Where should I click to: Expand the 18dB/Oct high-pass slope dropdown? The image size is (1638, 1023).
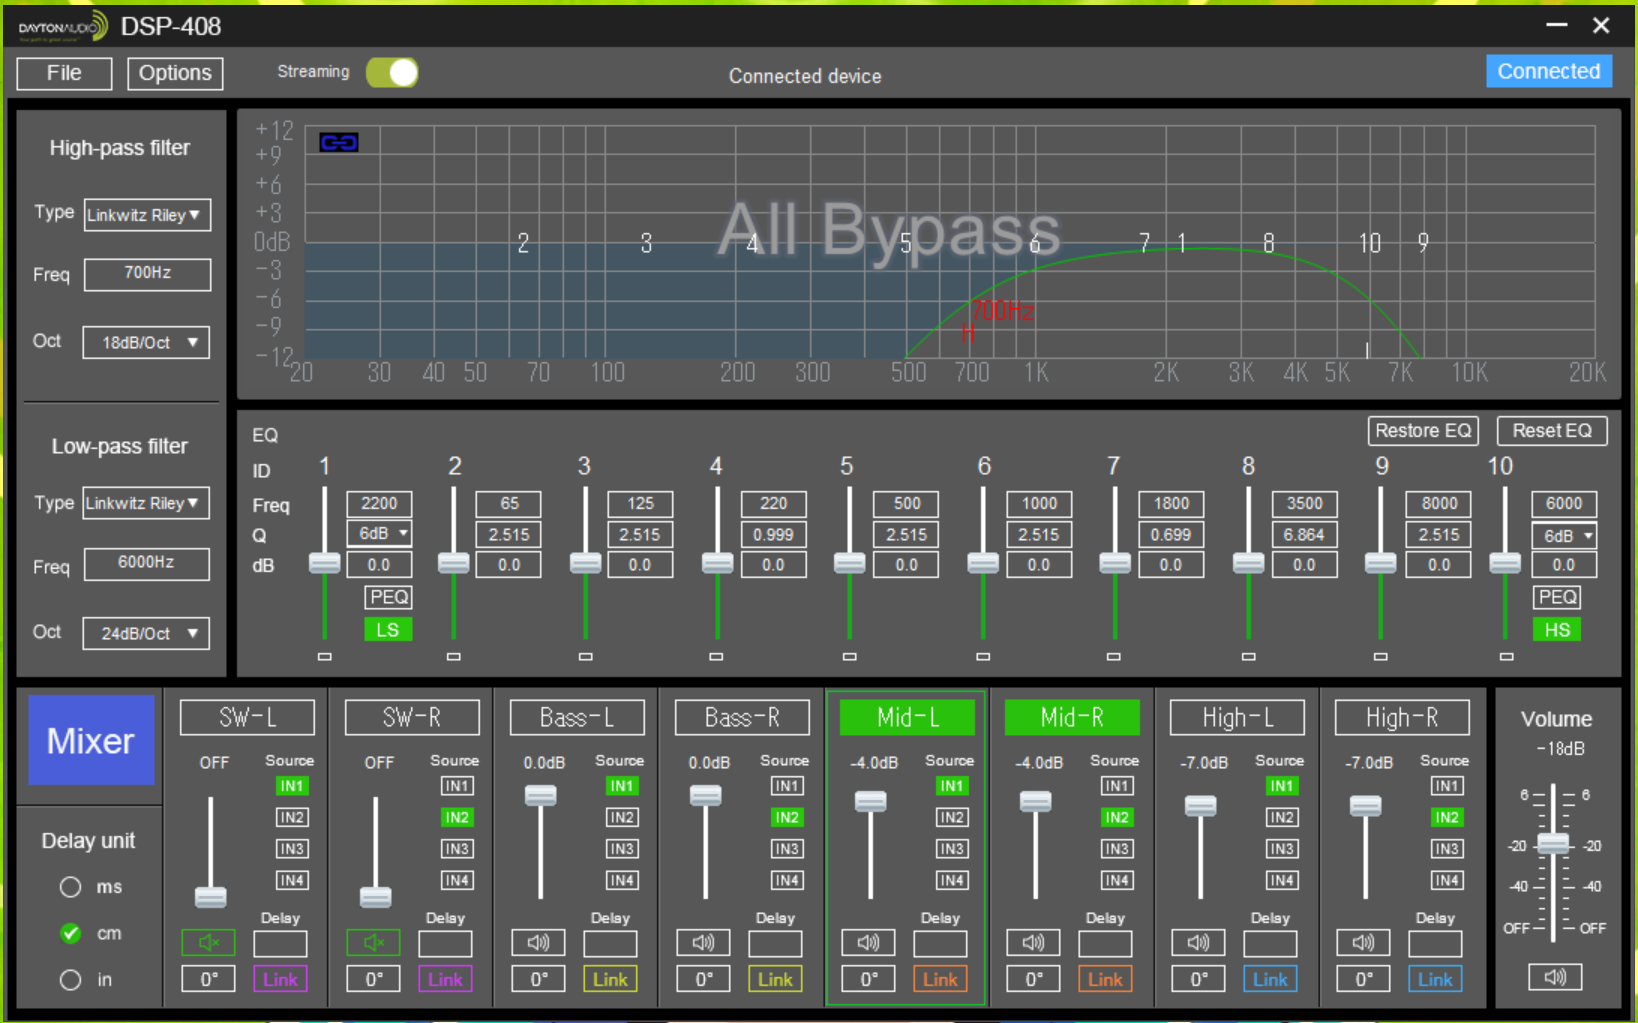click(147, 342)
